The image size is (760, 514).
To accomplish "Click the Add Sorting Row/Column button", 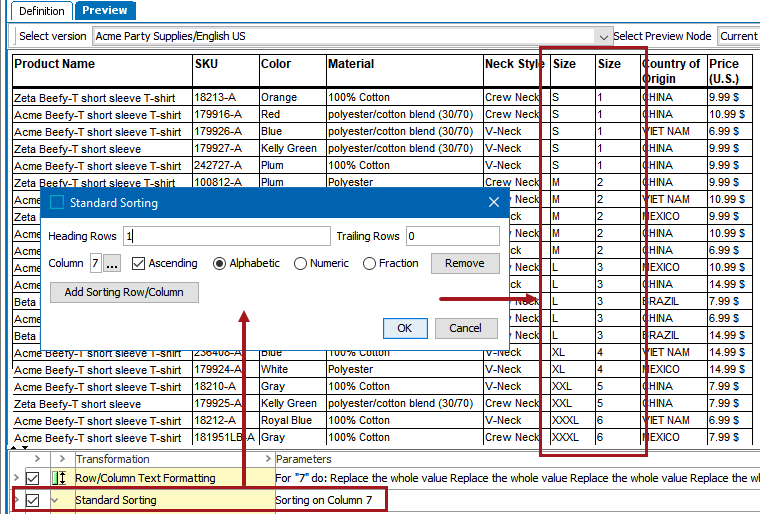I will tap(124, 292).
